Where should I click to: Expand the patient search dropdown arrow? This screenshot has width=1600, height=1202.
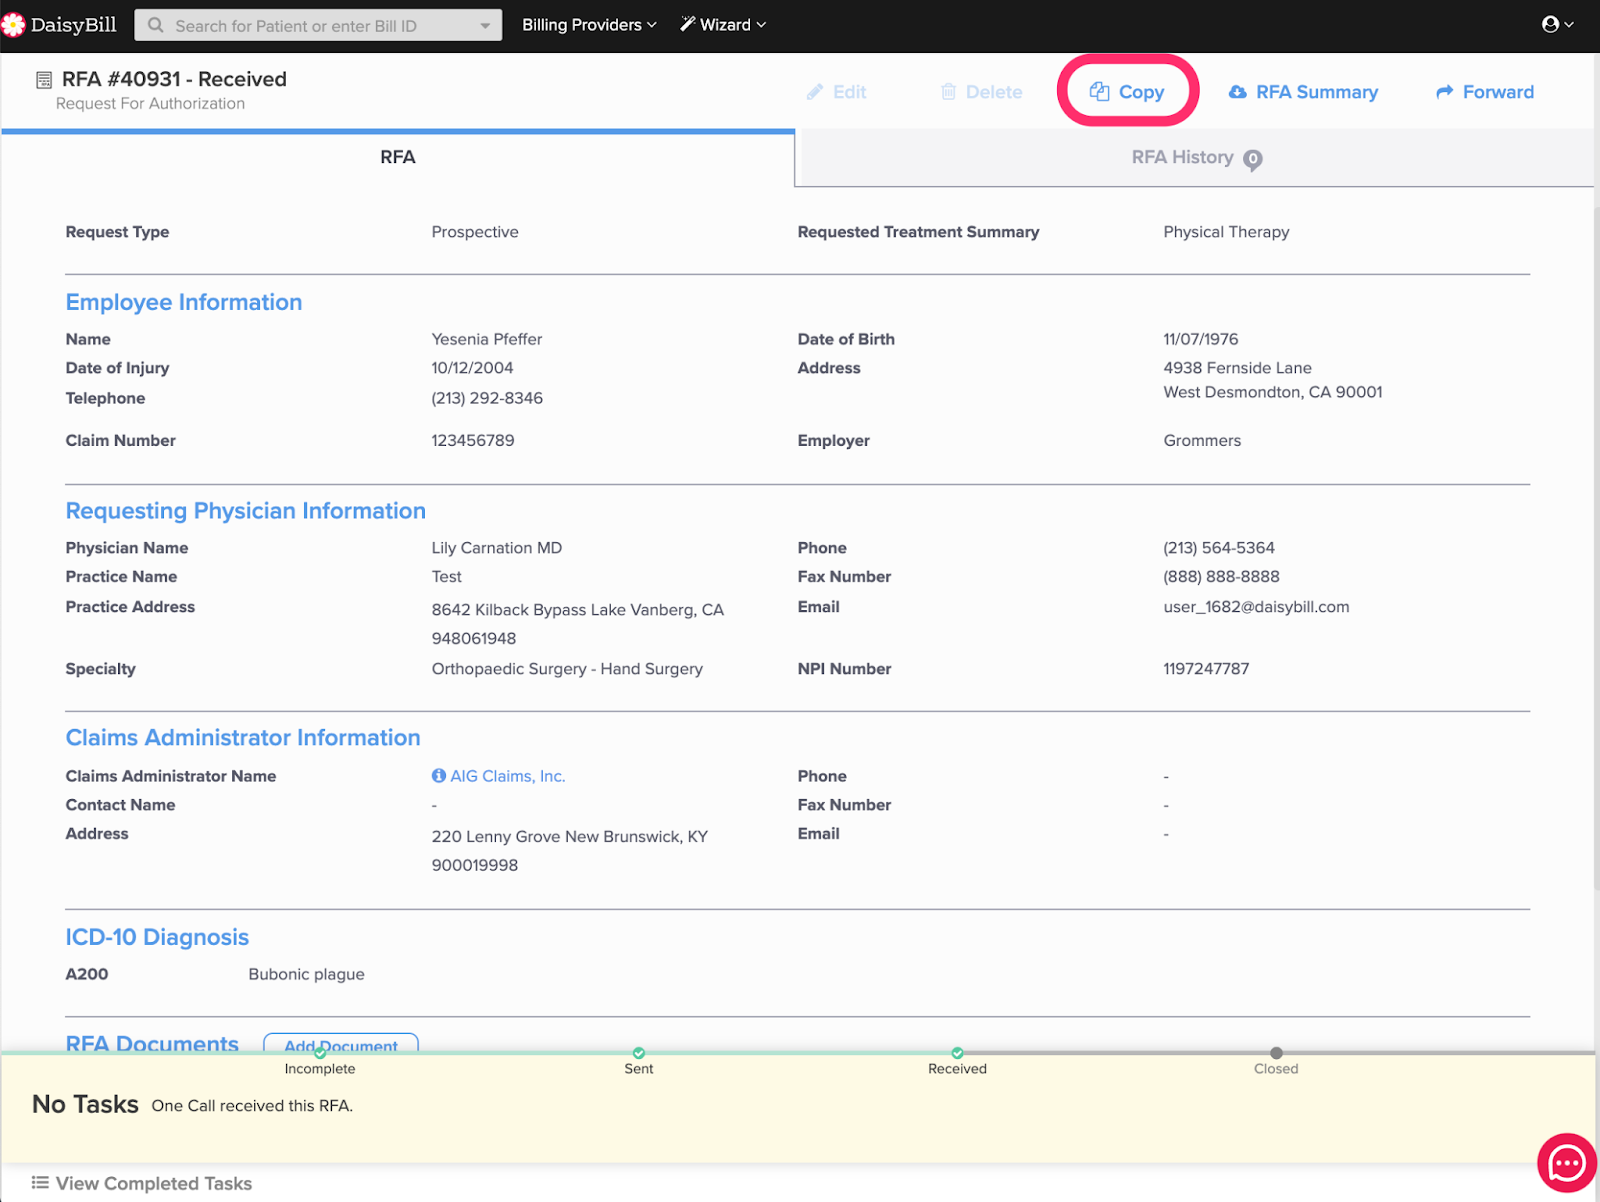tap(485, 26)
